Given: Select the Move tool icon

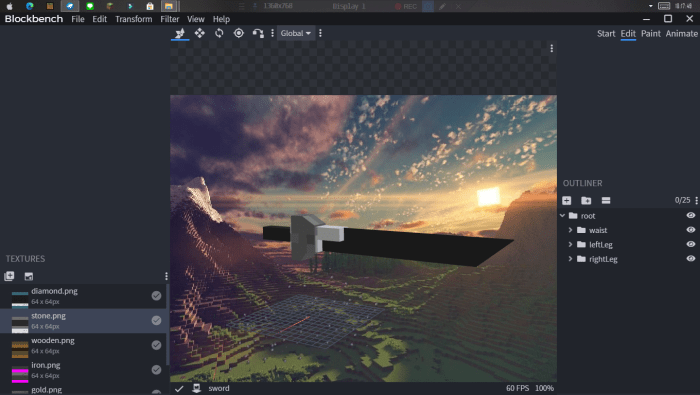Looking at the screenshot, I should point(200,33).
